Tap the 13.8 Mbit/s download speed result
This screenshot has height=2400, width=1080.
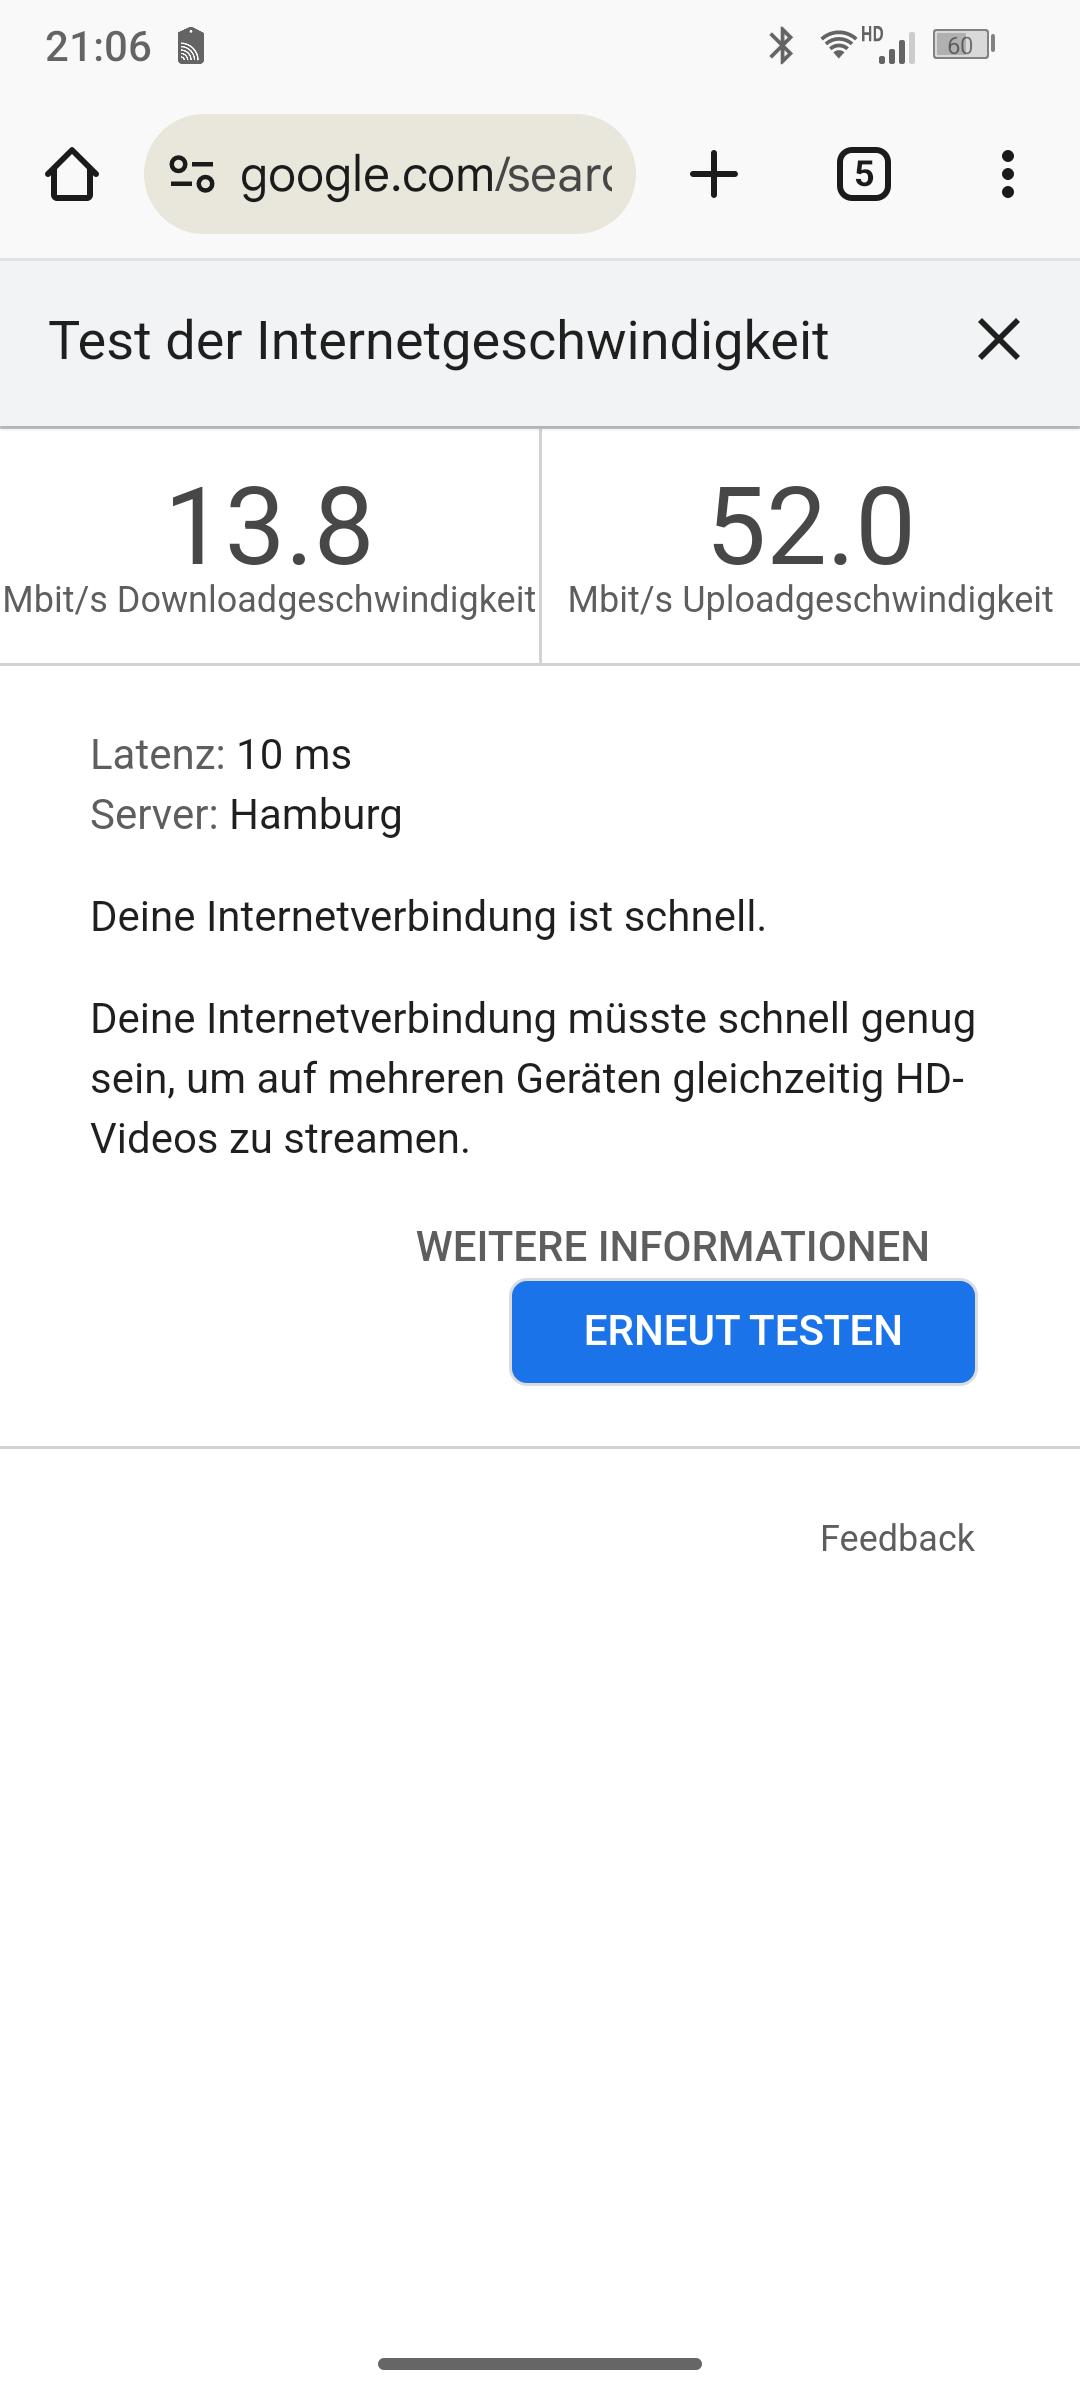pyautogui.click(x=269, y=547)
